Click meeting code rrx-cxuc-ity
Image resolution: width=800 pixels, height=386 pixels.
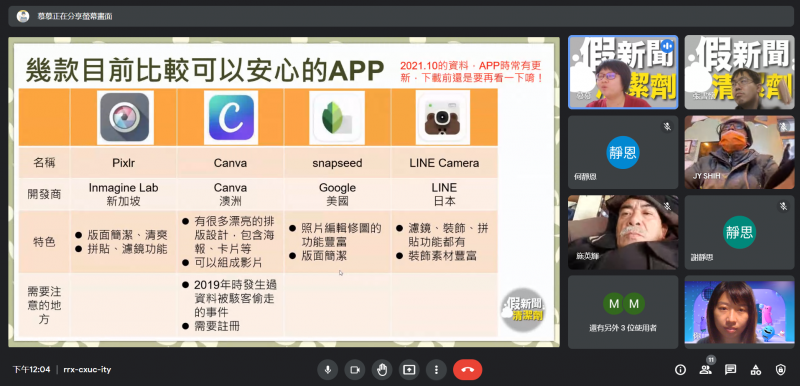(x=87, y=370)
